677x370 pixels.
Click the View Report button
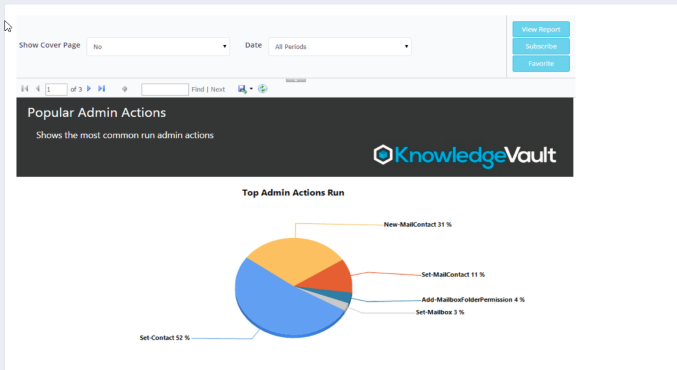(x=541, y=29)
